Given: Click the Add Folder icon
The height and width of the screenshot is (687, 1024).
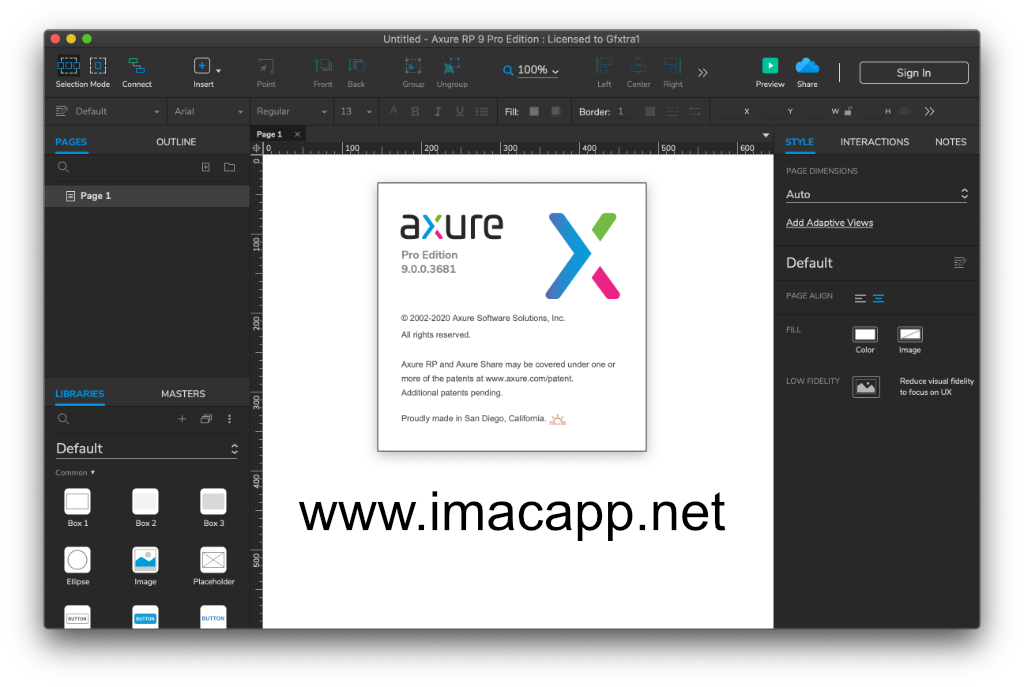Looking at the screenshot, I should [229, 167].
